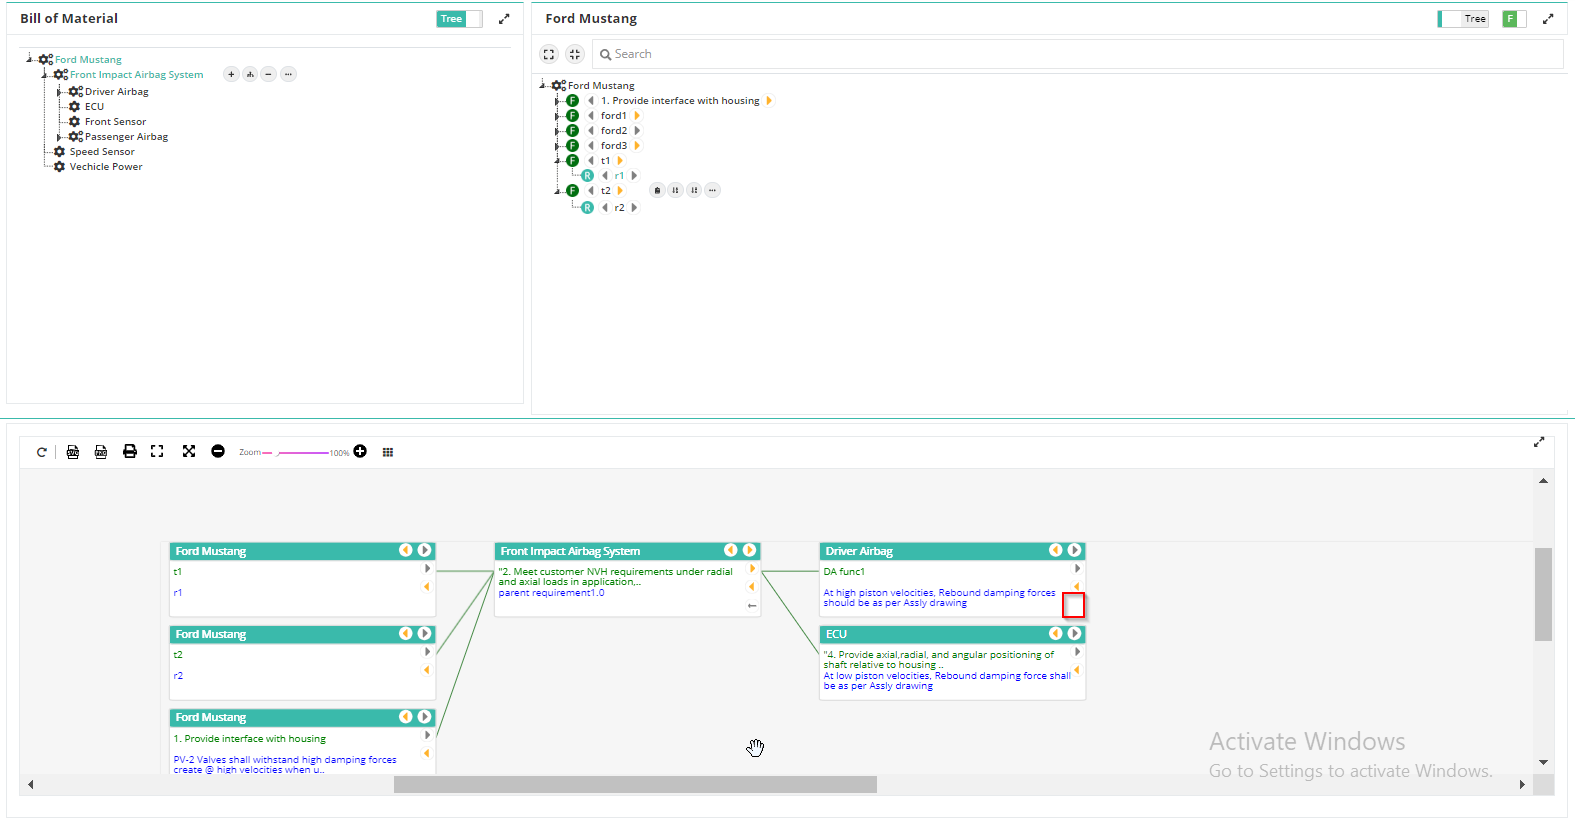Click the second sort icon beside t2

tap(694, 190)
